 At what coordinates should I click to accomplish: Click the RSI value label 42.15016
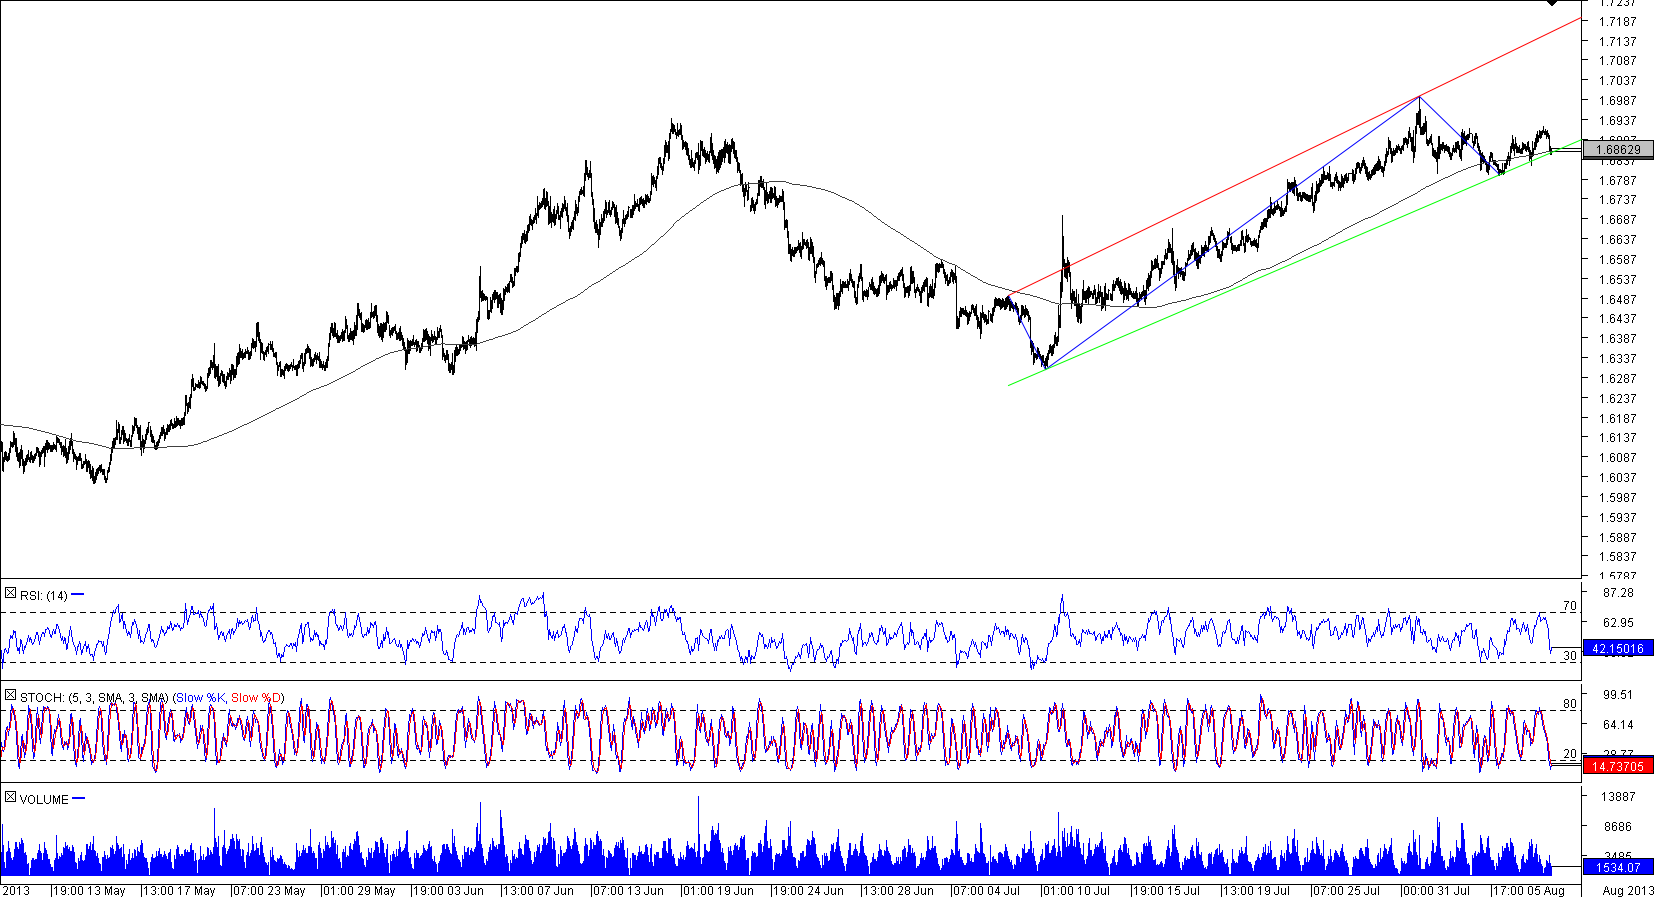coord(1618,649)
